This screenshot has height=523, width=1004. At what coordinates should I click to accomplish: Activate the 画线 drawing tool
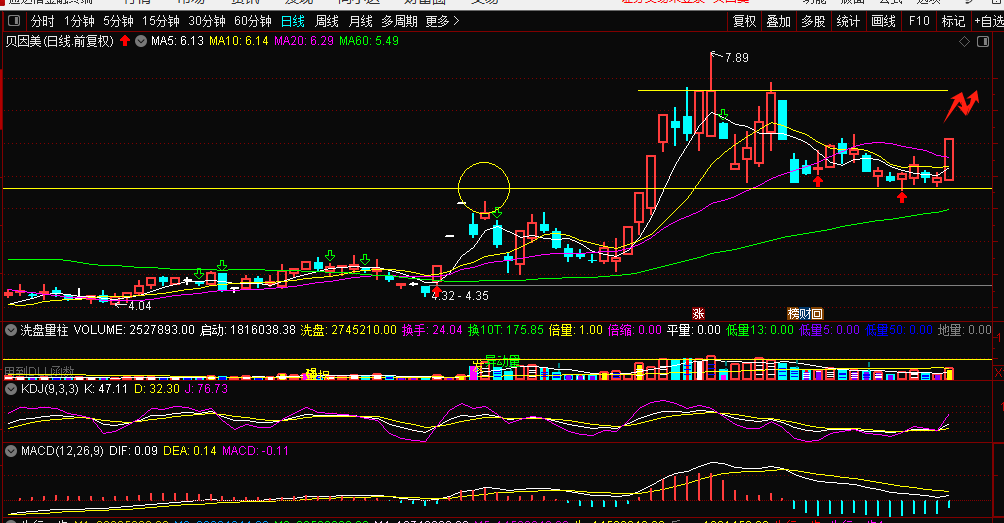[x=884, y=21]
